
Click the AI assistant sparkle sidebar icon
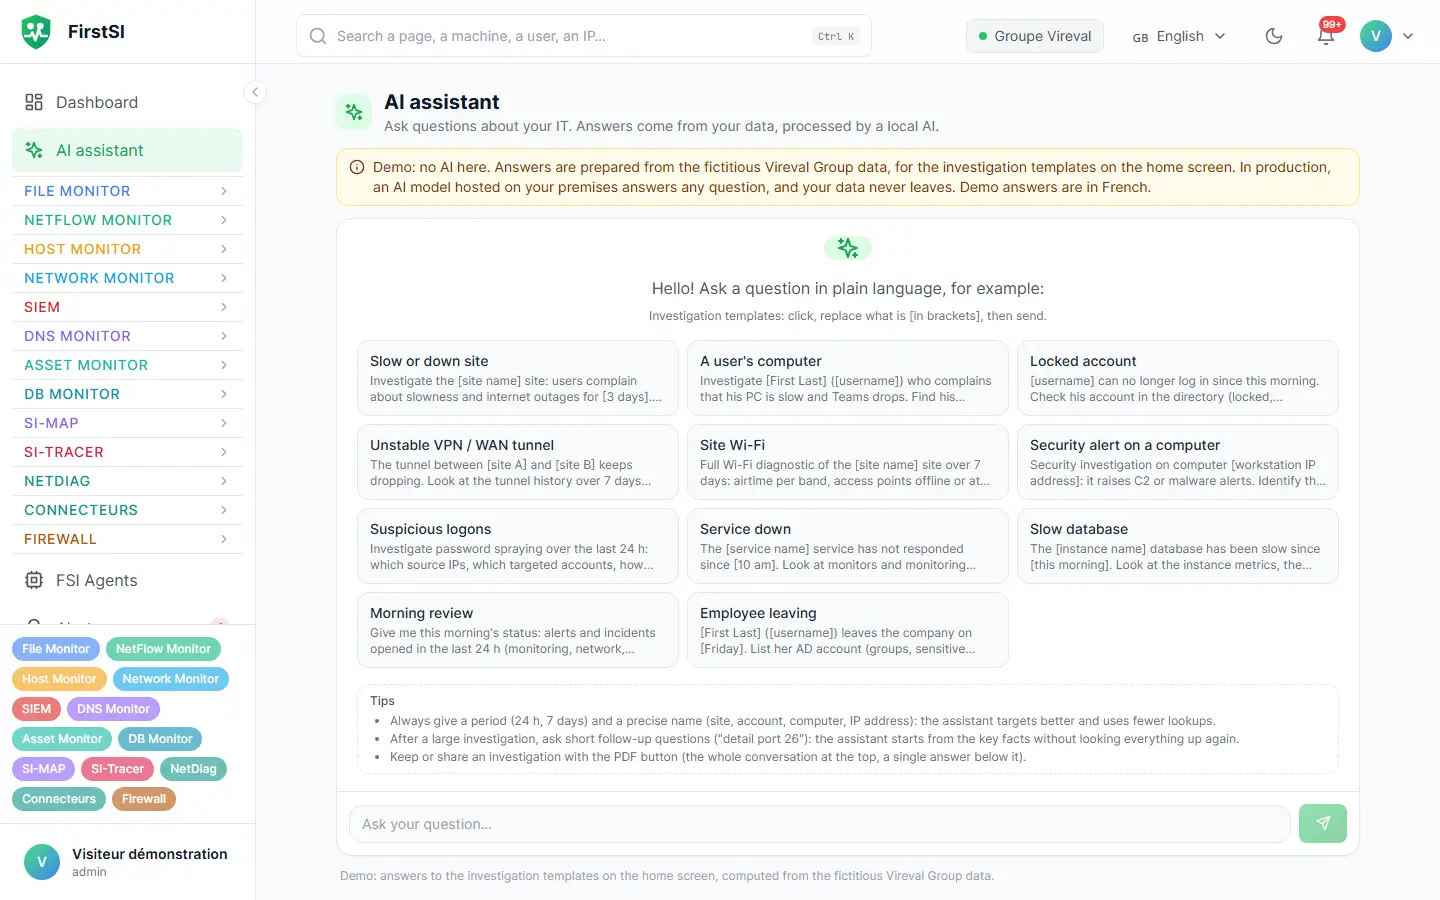coord(34,150)
